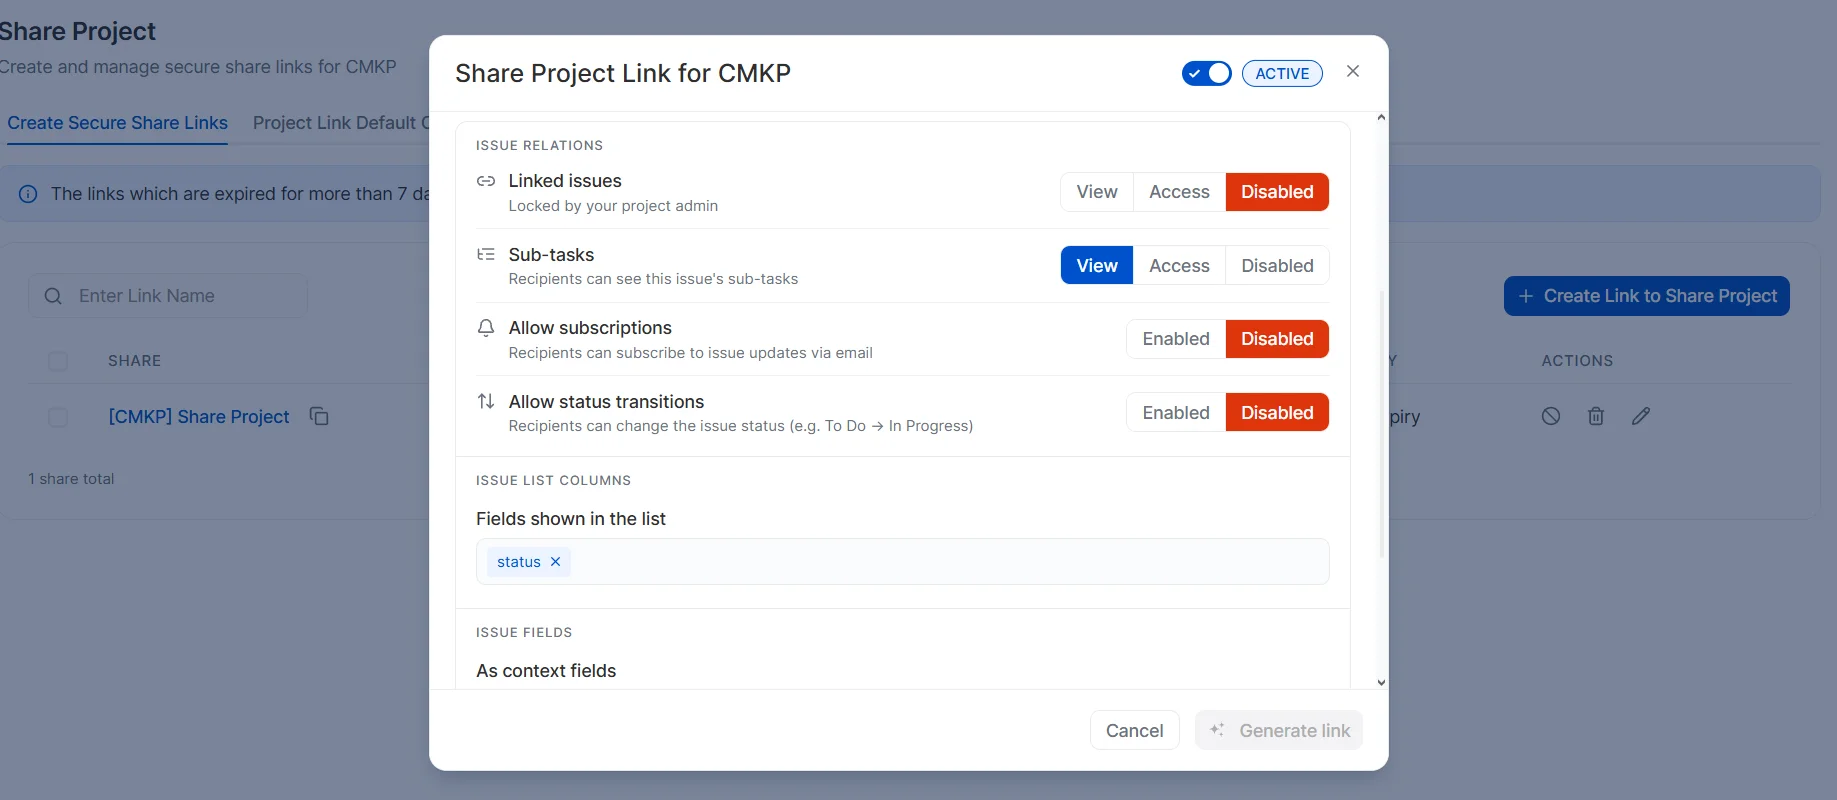Click the search magnifier icon
This screenshot has width=1837, height=800.
[53, 296]
